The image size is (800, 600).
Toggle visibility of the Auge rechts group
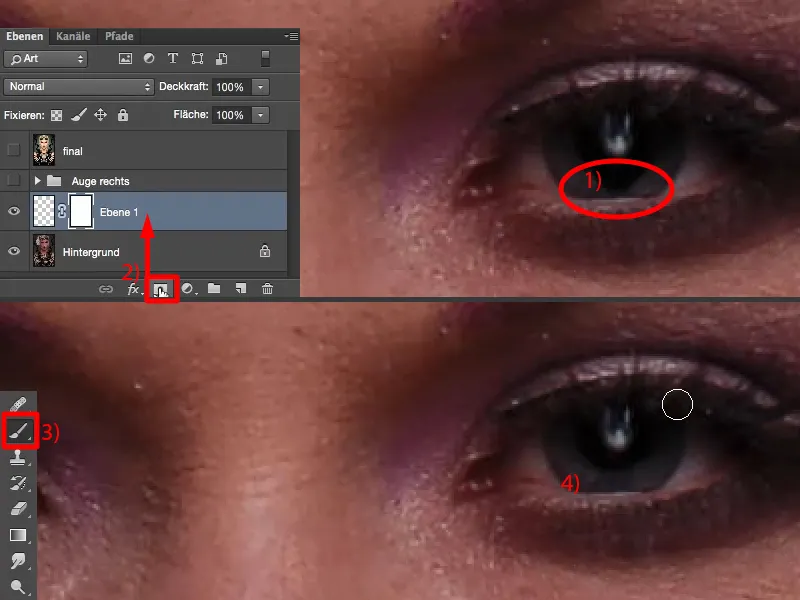pos(14,180)
